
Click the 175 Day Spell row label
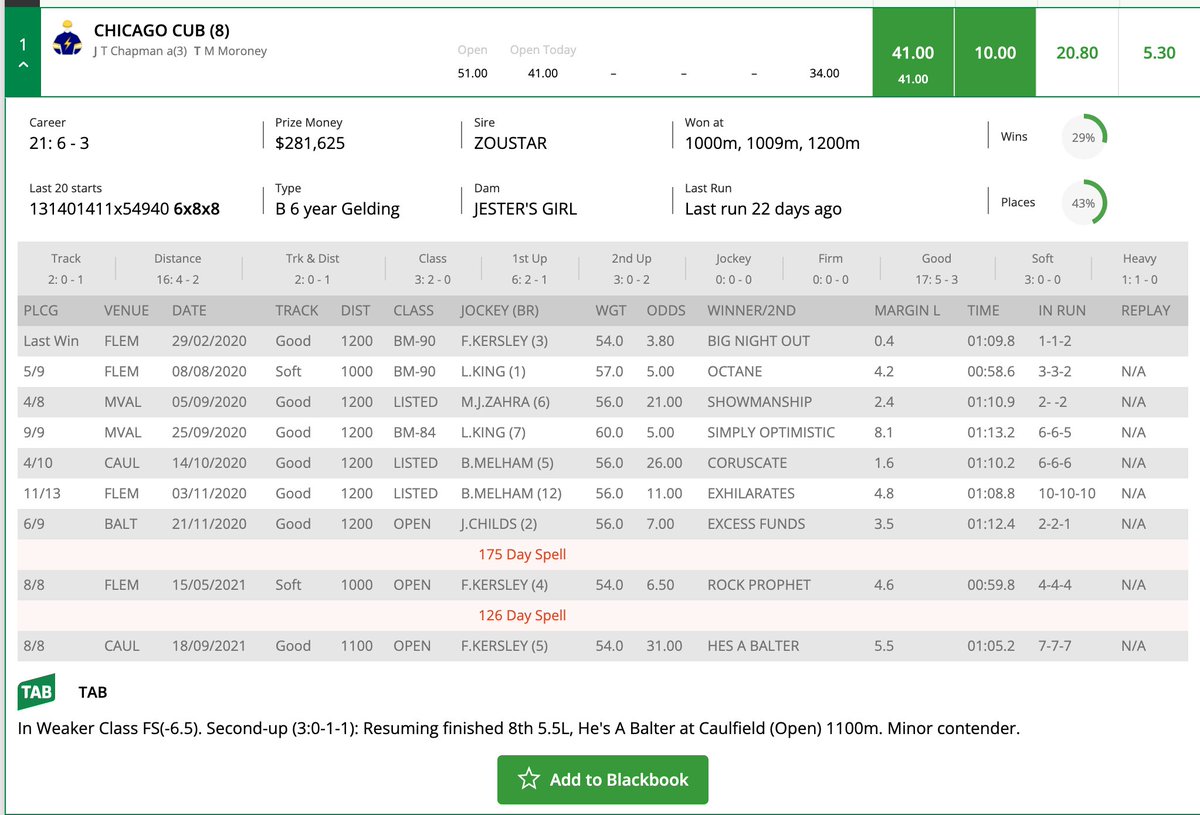tap(522, 554)
